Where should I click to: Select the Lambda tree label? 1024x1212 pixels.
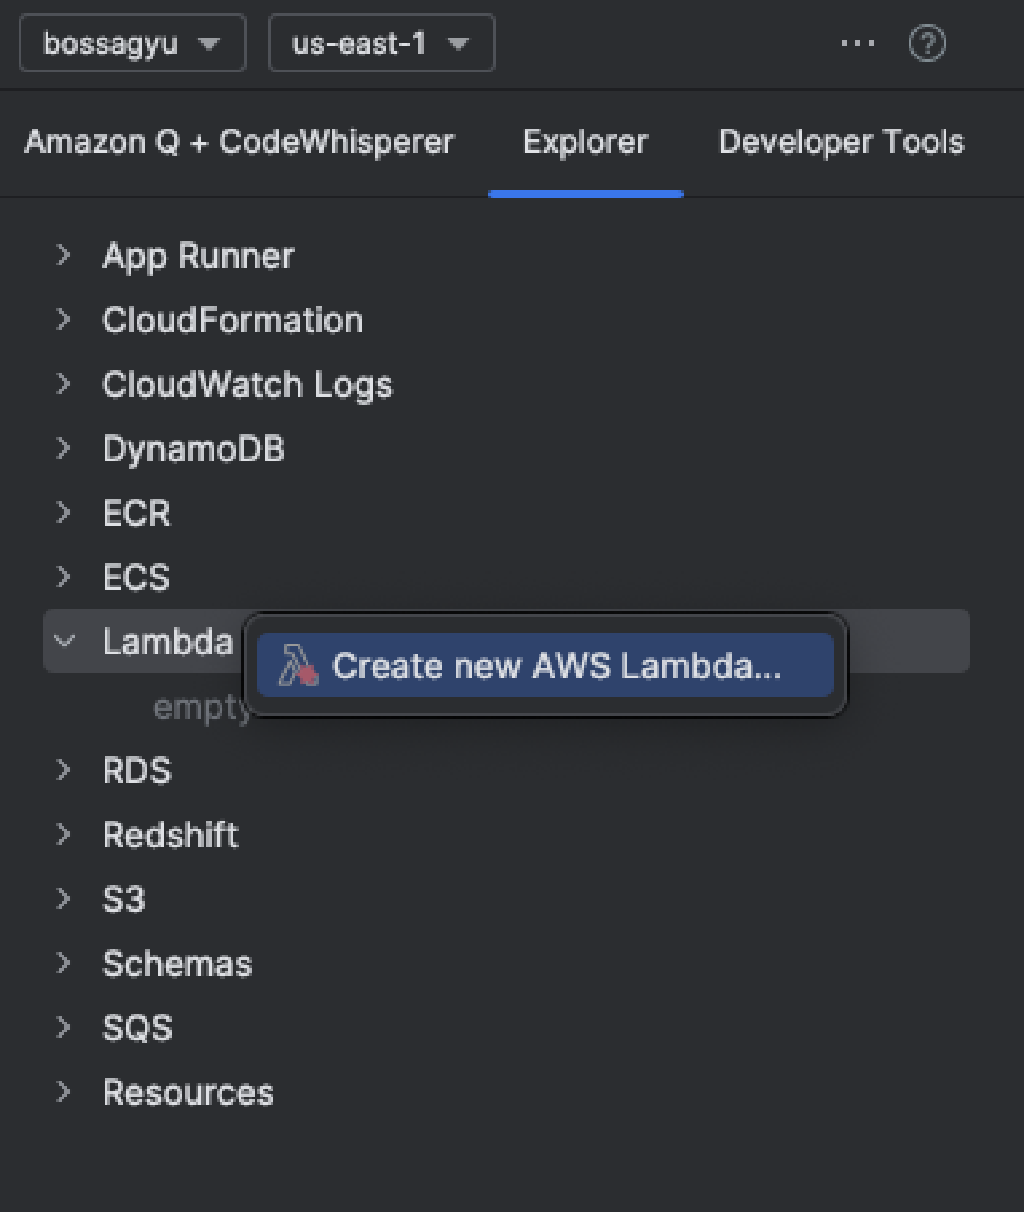coord(167,641)
